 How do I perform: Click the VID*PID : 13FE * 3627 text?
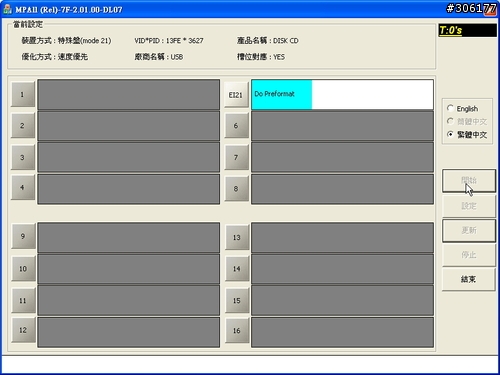pyautogui.click(x=169, y=41)
